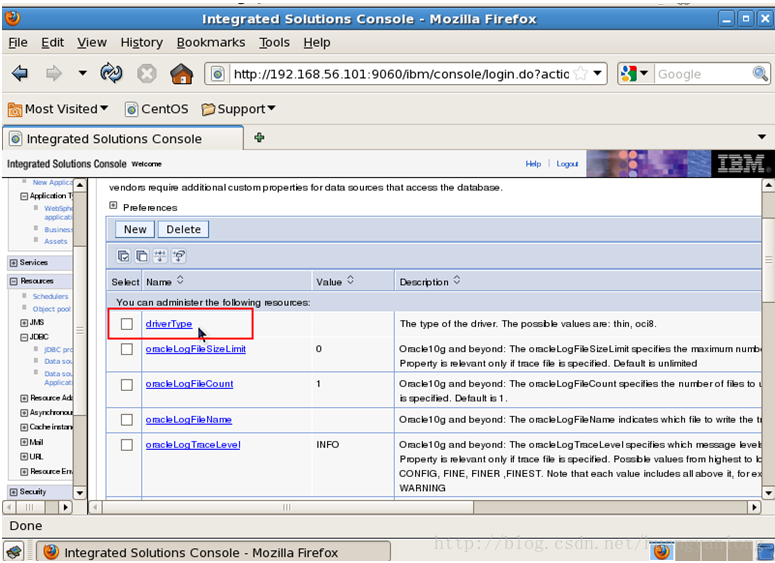Open the Schedulers navigation link
Image resolution: width=775 pixels, height=563 pixels.
(50, 296)
